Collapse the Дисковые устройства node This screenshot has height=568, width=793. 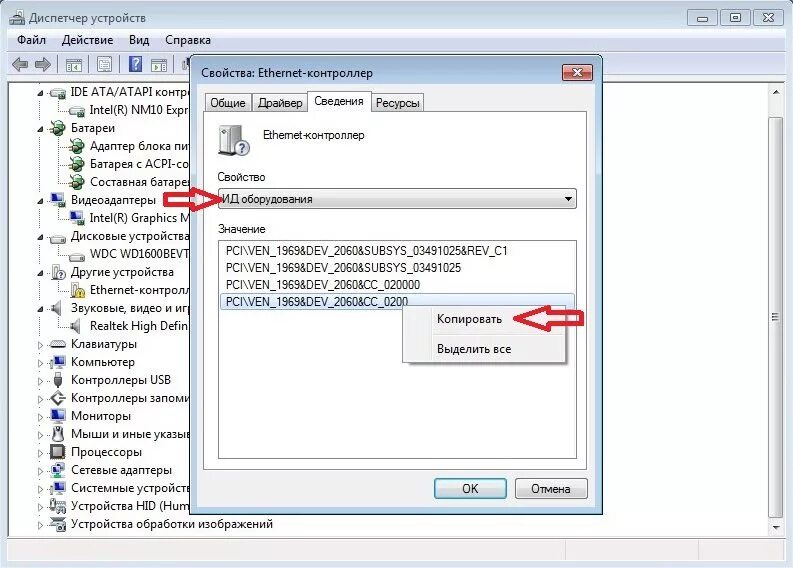[40, 237]
